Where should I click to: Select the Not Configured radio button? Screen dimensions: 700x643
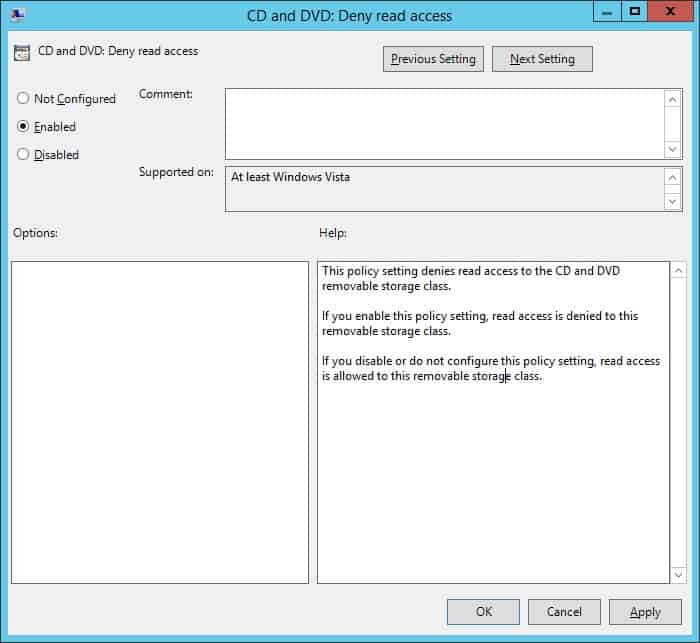[x=23, y=99]
